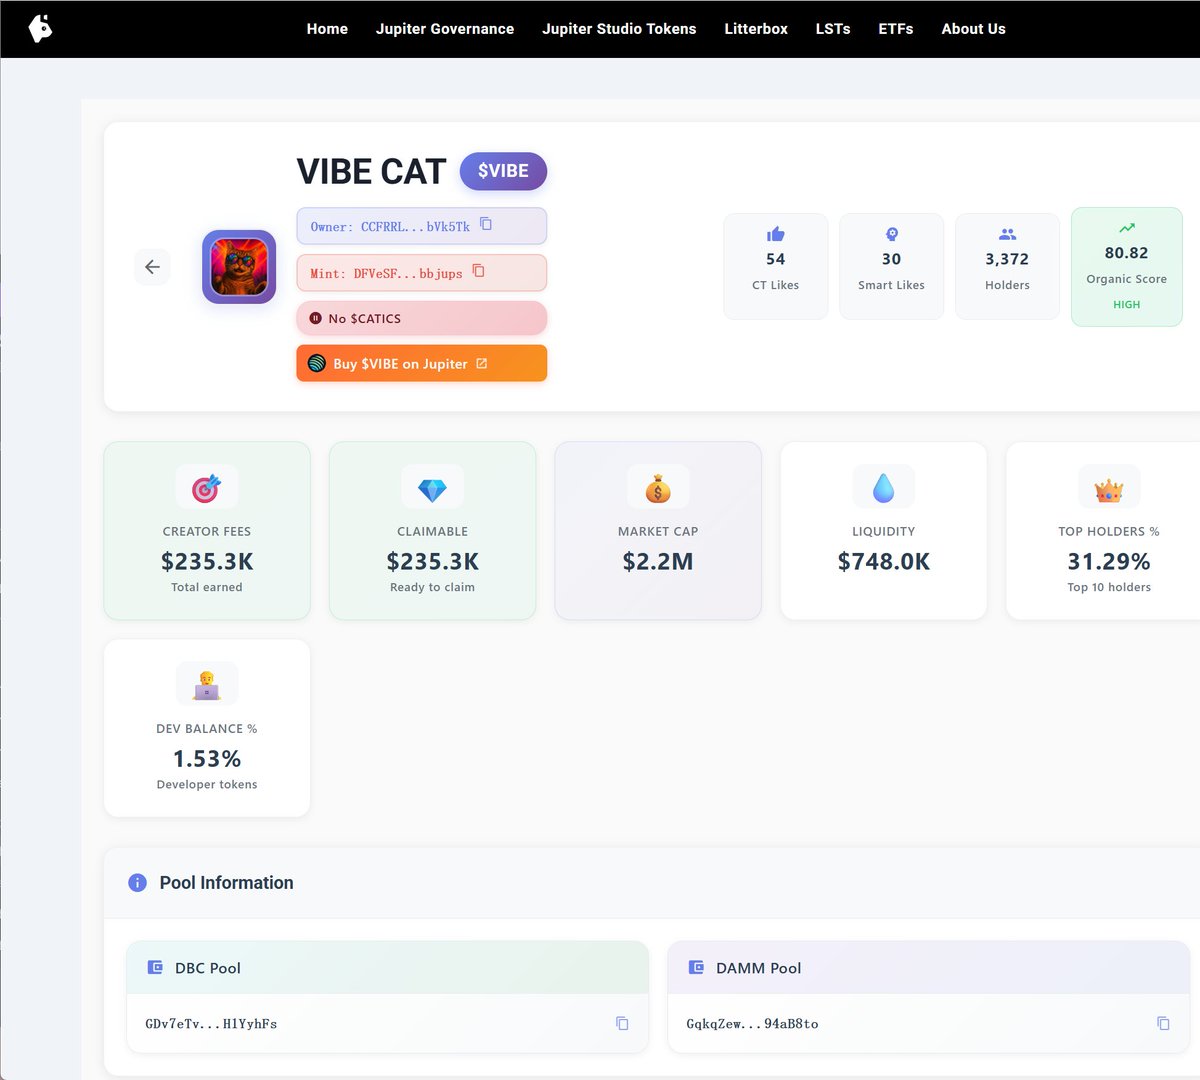Click the Liquidity $748.0K value
Viewport: 1200px width, 1080px height.
pos(884,561)
